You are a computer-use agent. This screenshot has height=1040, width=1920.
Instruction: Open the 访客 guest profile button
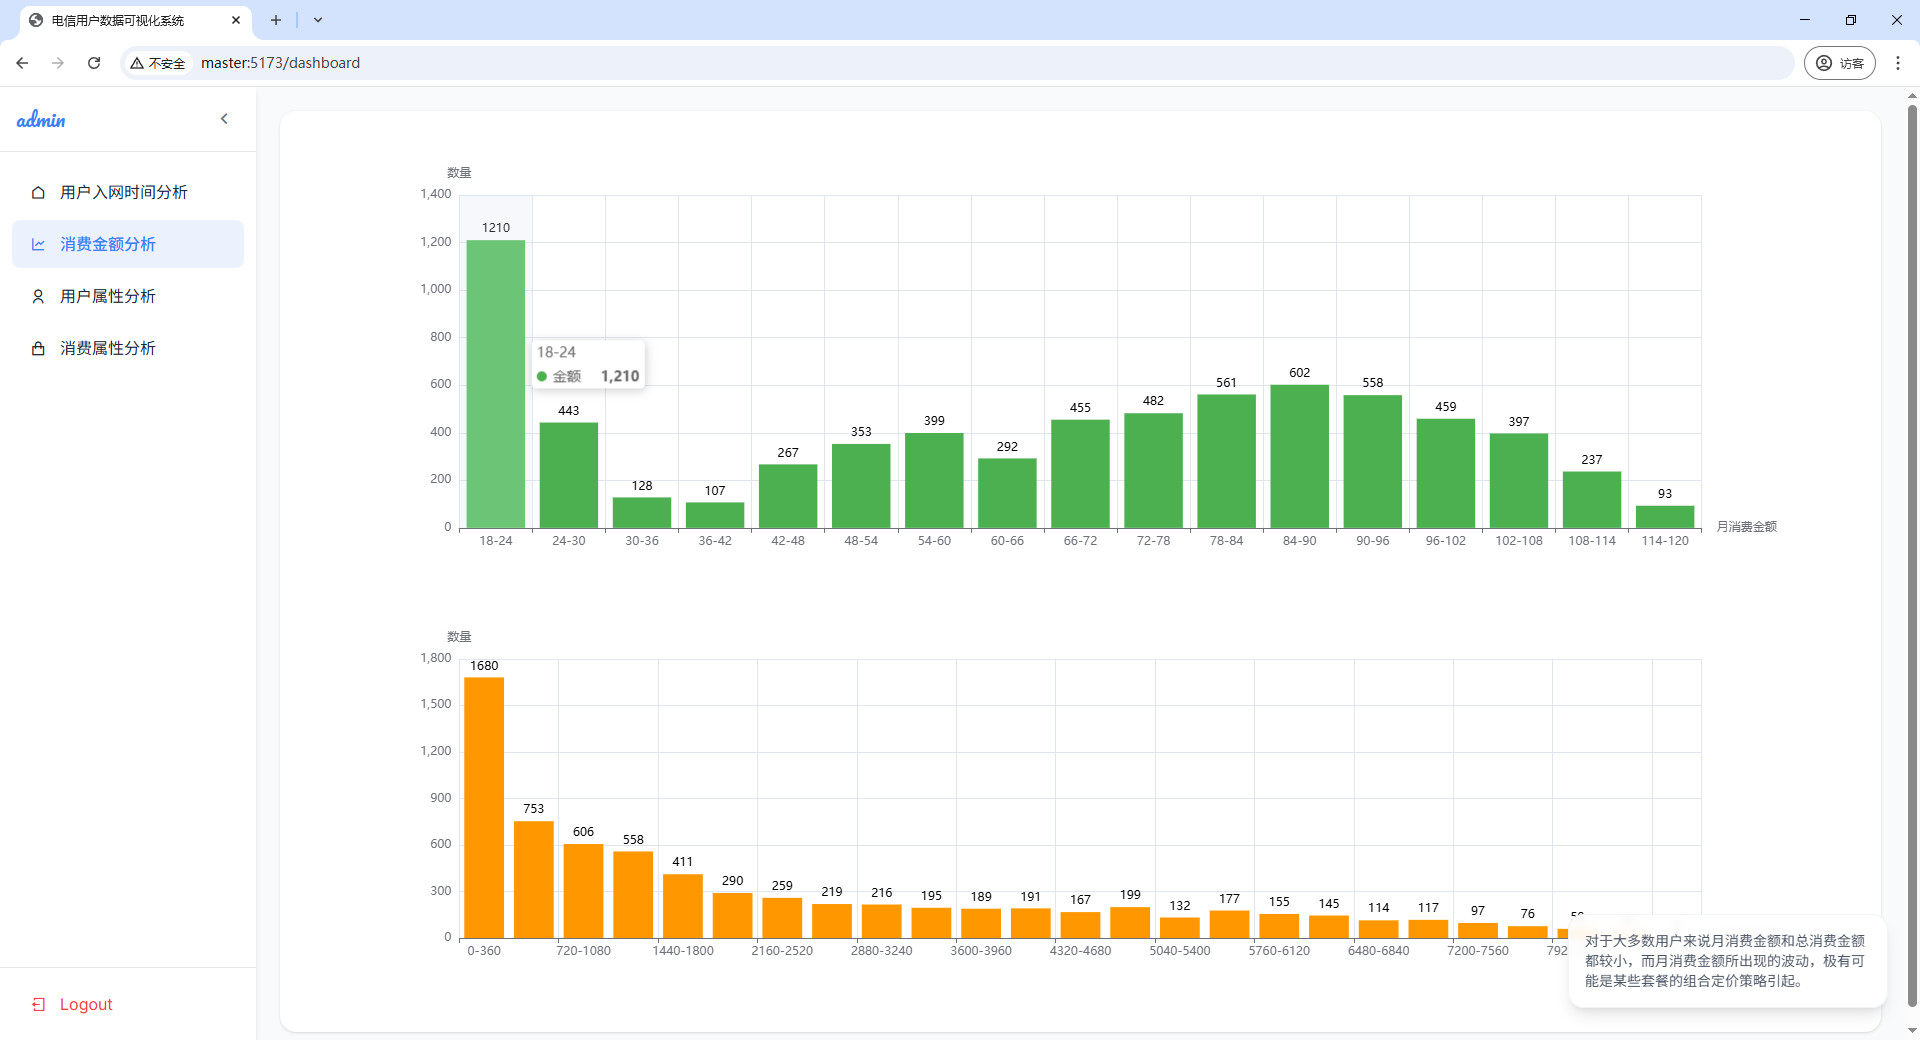click(1840, 63)
